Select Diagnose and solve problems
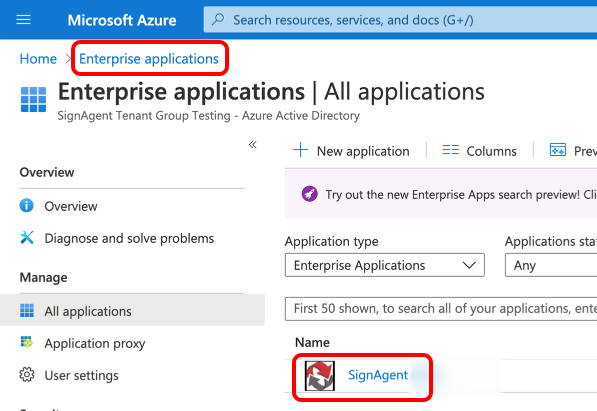 [x=129, y=238]
